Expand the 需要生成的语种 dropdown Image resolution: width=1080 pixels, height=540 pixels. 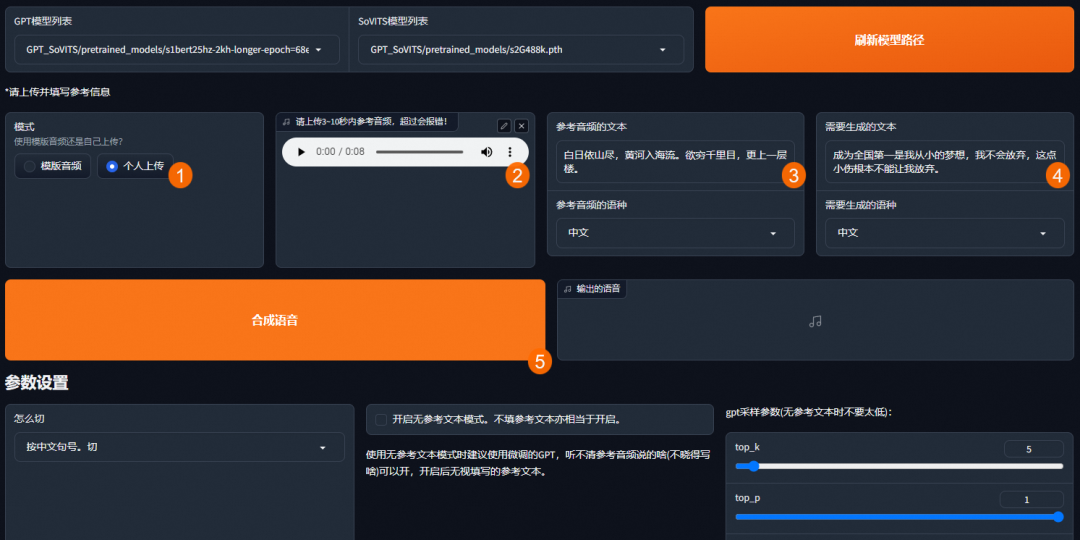pyautogui.click(x=944, y=233)
